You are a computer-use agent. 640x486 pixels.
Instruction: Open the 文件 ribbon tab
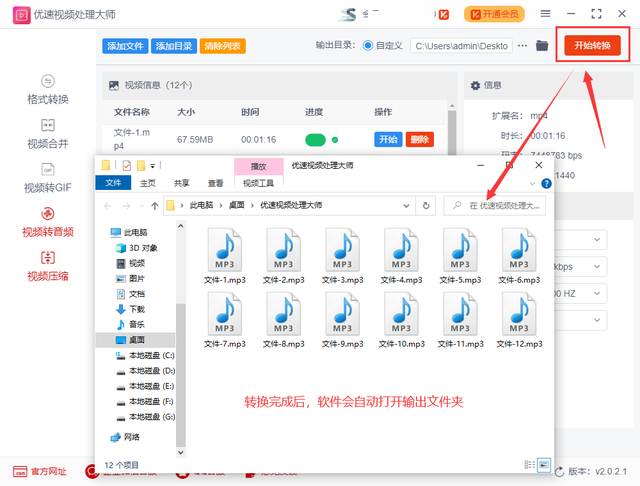click(113, 183)
